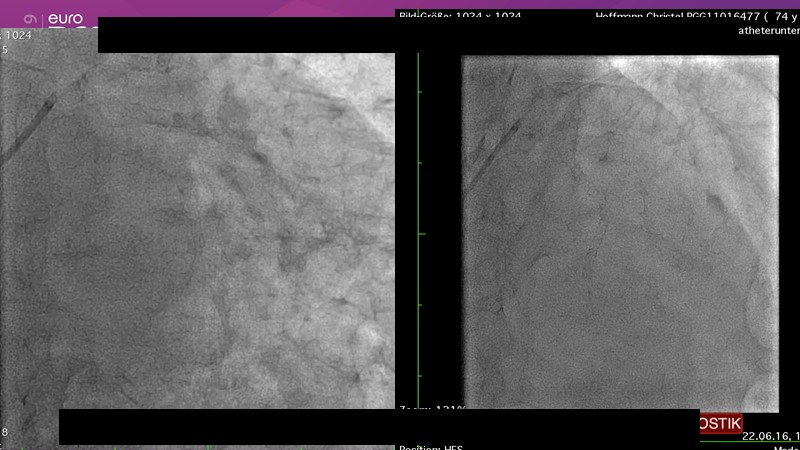Click the number 8 at bottom left

click(x=5, y=432)
